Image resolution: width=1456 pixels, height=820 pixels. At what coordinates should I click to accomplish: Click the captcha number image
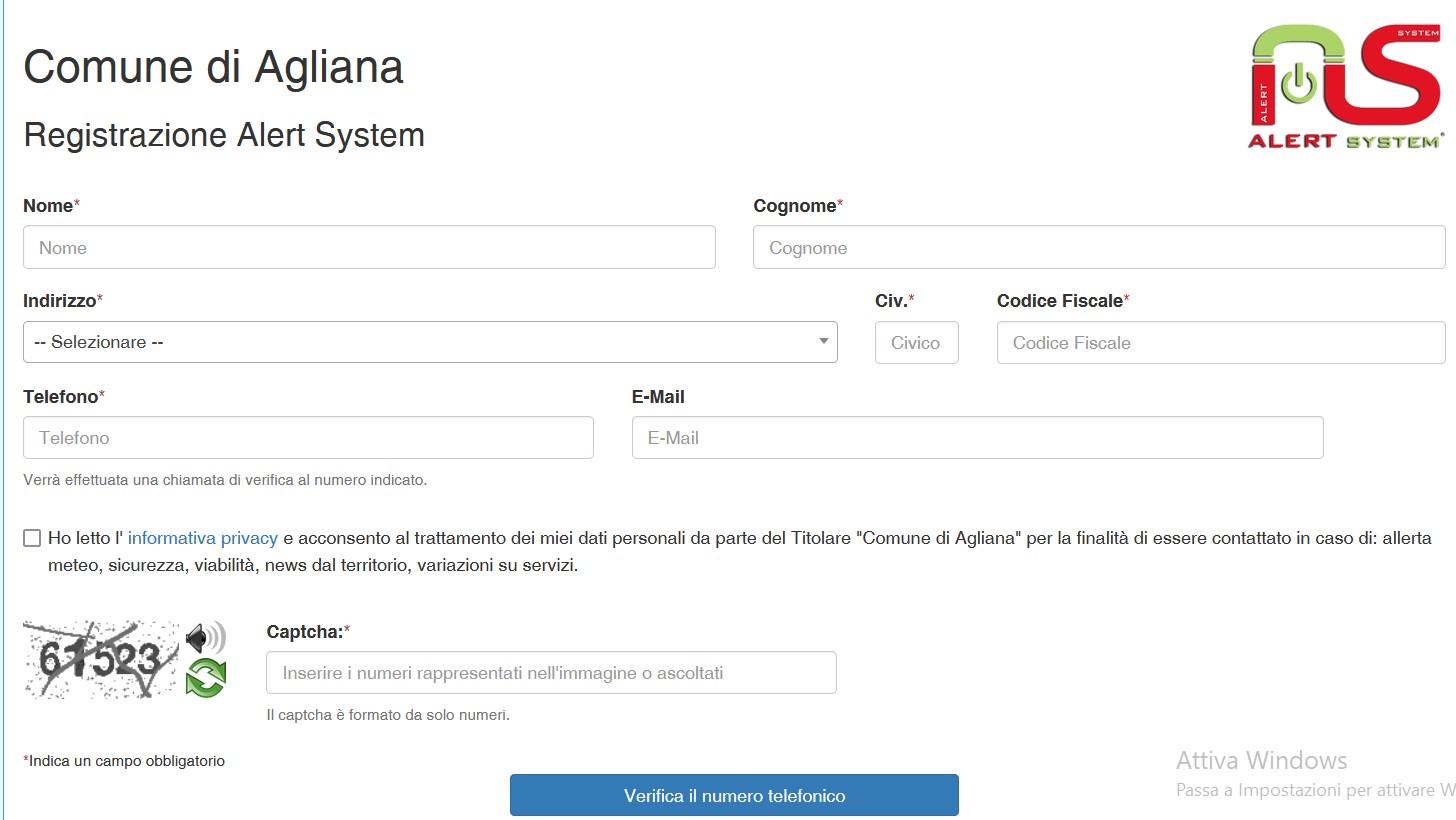100,659
